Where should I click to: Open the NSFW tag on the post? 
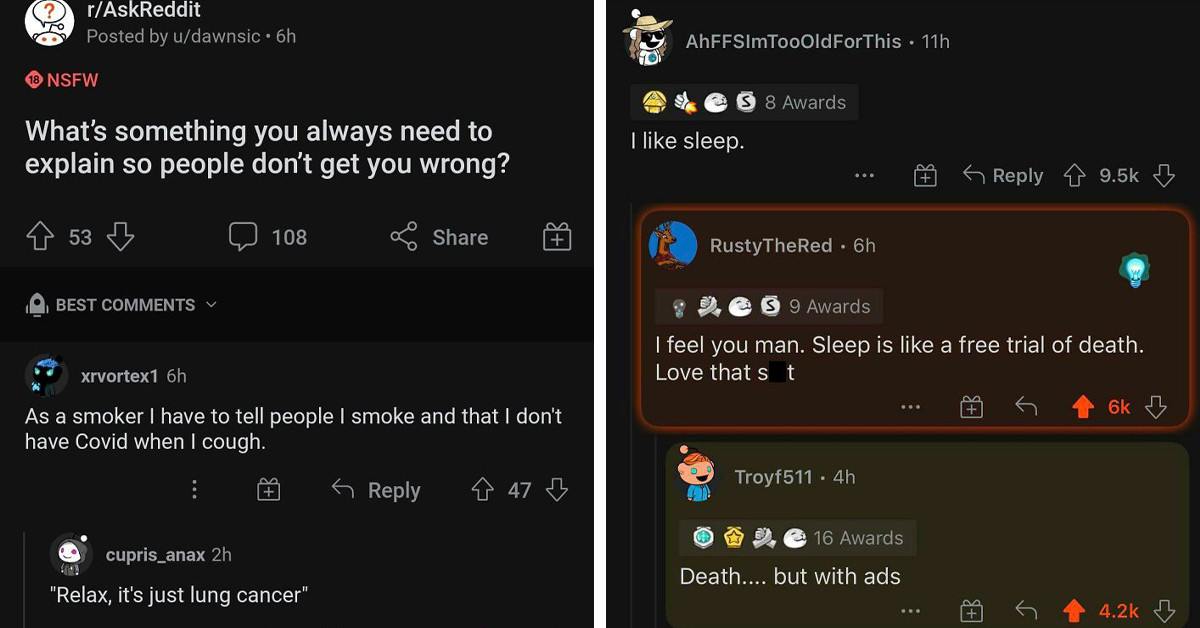pos(61,80)
